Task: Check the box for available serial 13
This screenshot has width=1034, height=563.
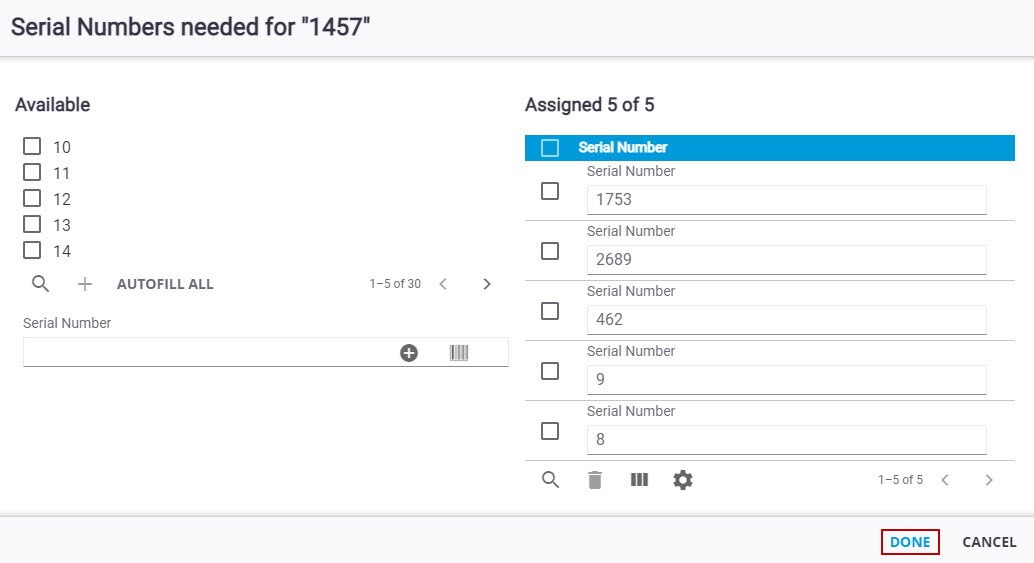Action: [32, 225]
